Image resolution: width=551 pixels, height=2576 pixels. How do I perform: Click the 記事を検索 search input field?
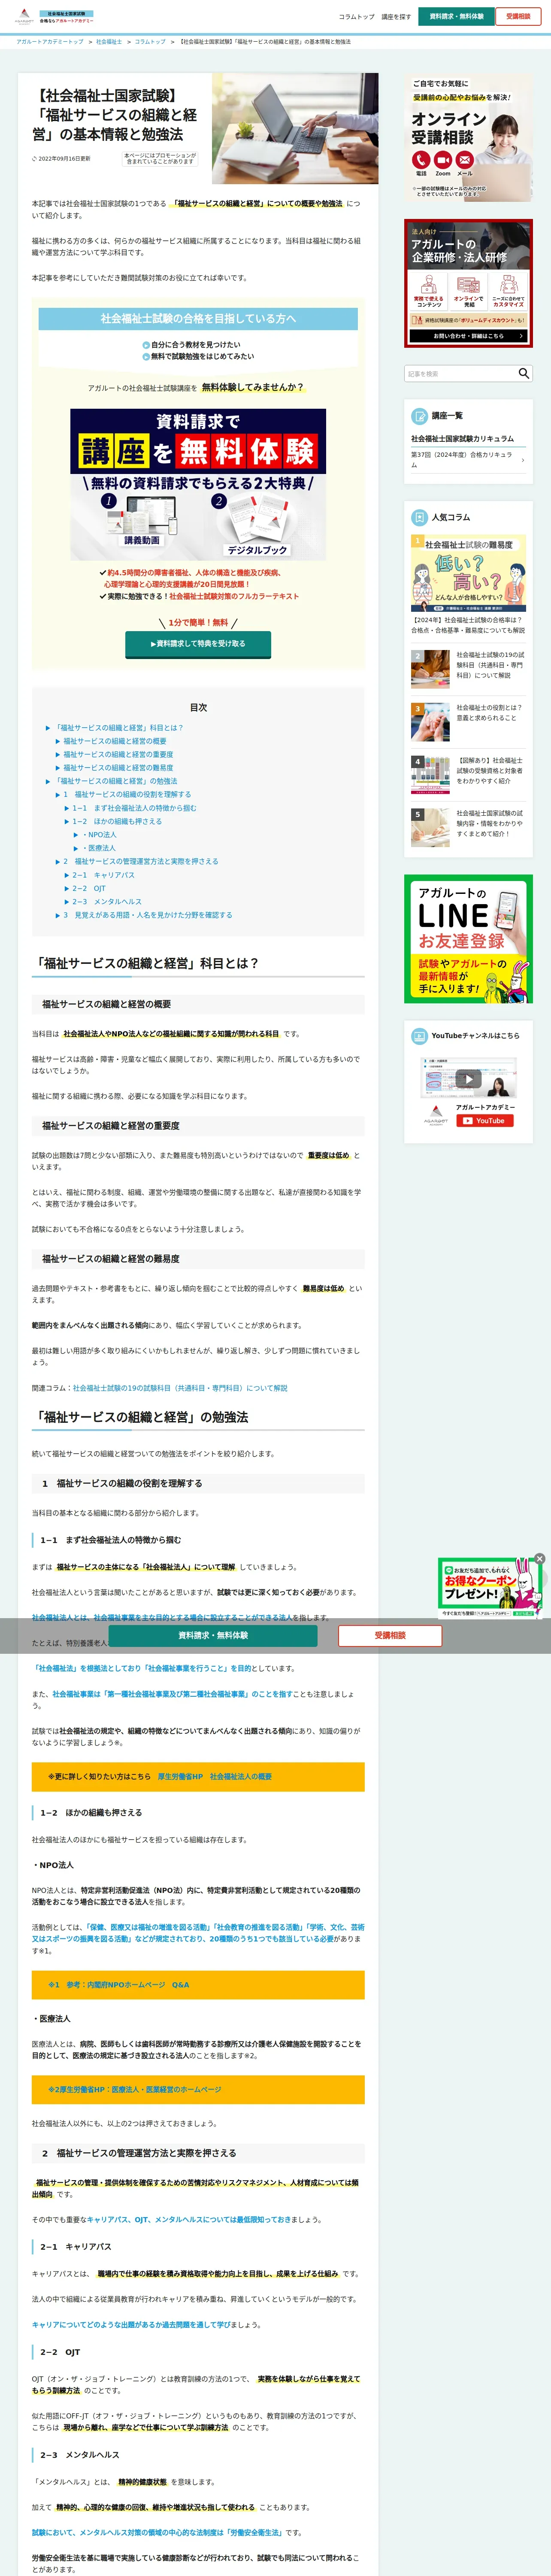point(460,373)
